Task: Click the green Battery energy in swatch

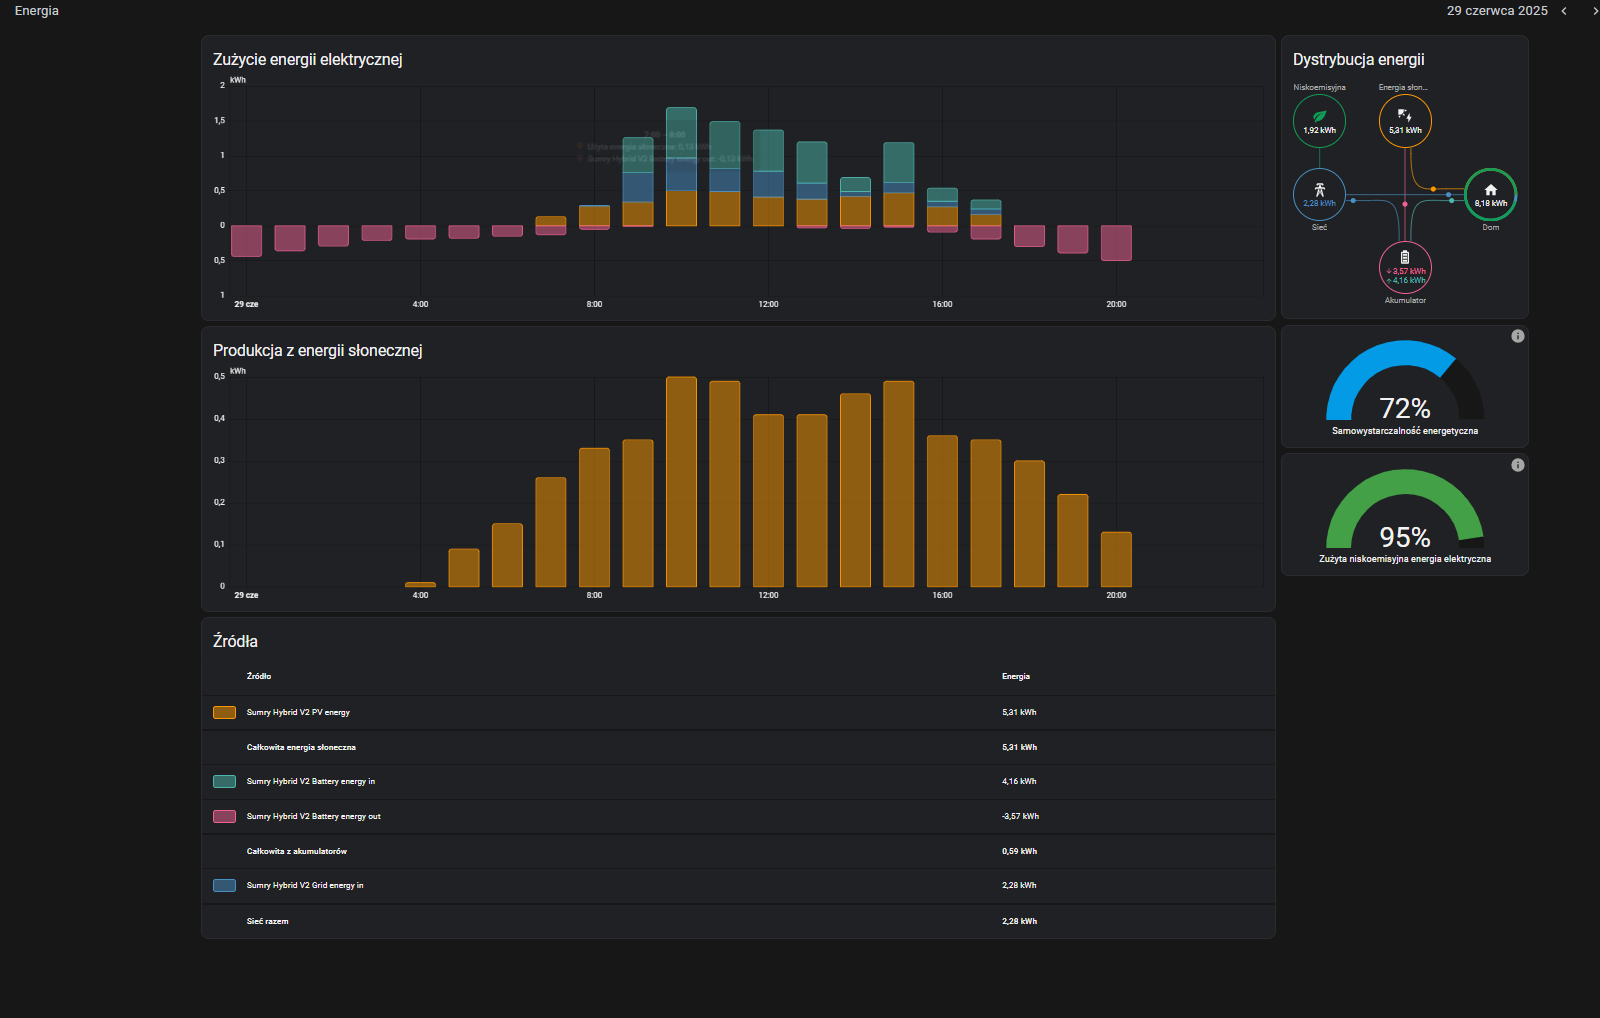Action: (x=225, y=782)
